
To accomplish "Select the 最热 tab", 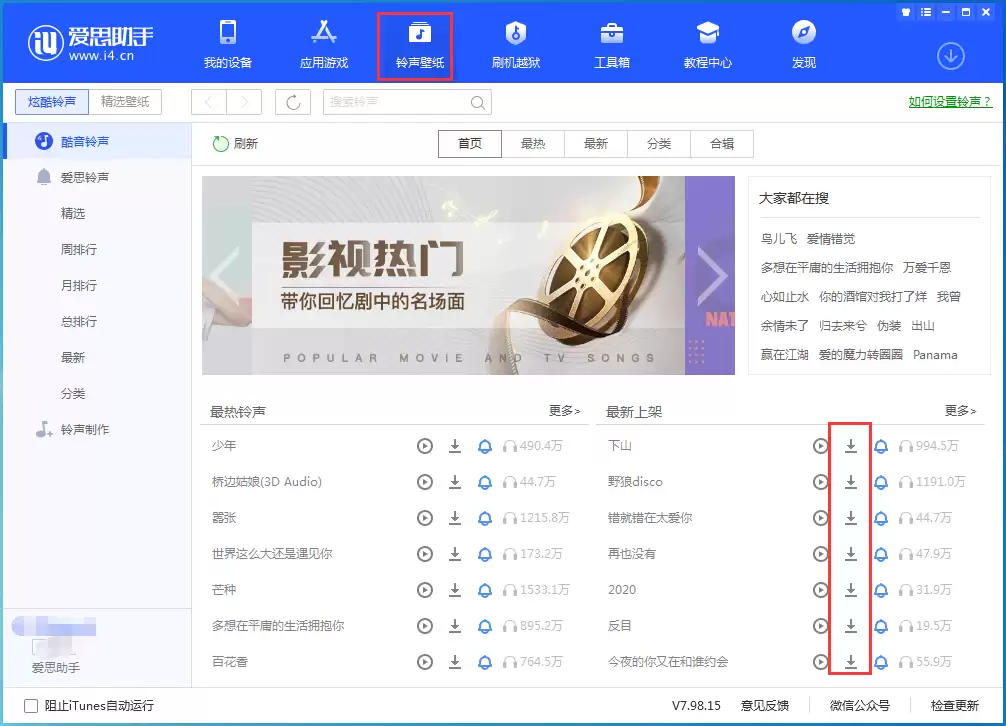I will (x=533, y=144).
